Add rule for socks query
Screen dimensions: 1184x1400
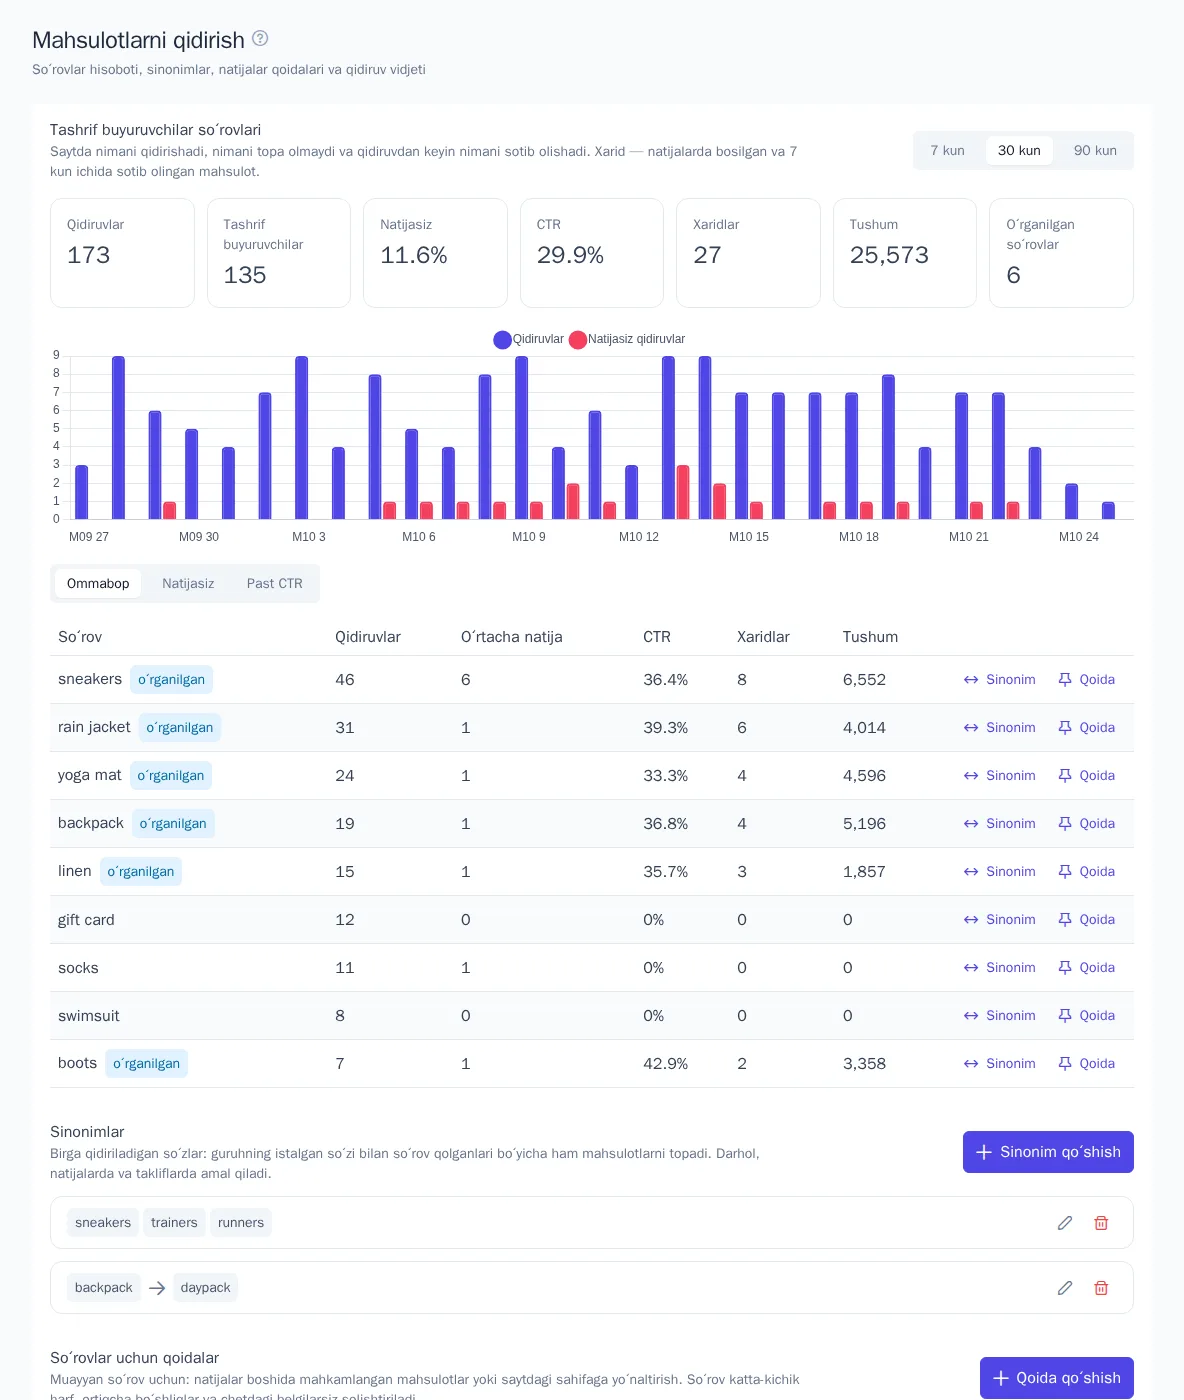(x=1087, y=968)
